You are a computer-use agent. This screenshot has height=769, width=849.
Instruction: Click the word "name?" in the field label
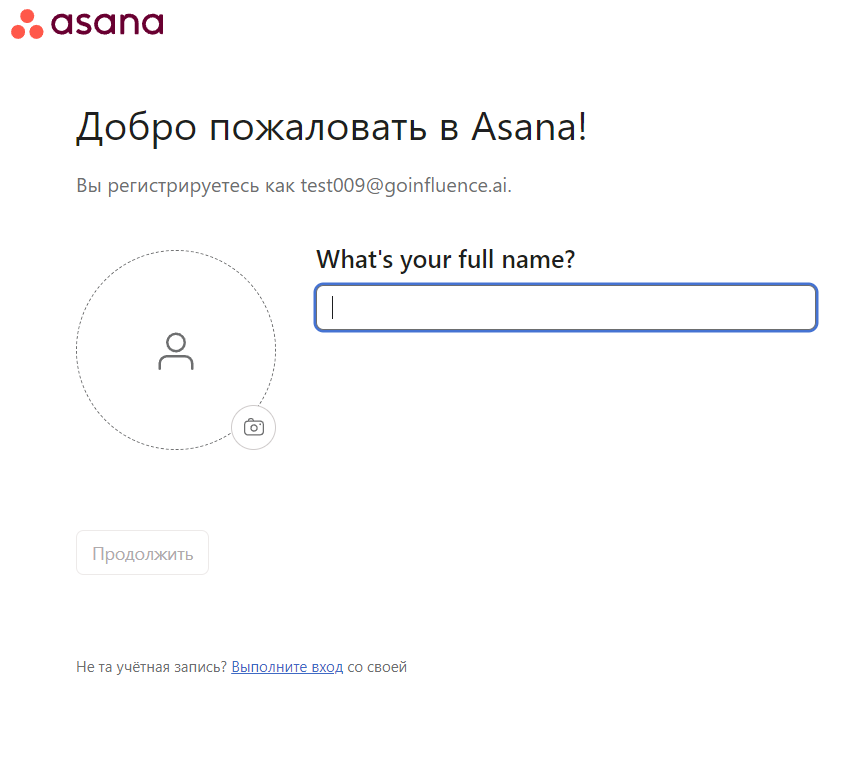tap(543, 260)
